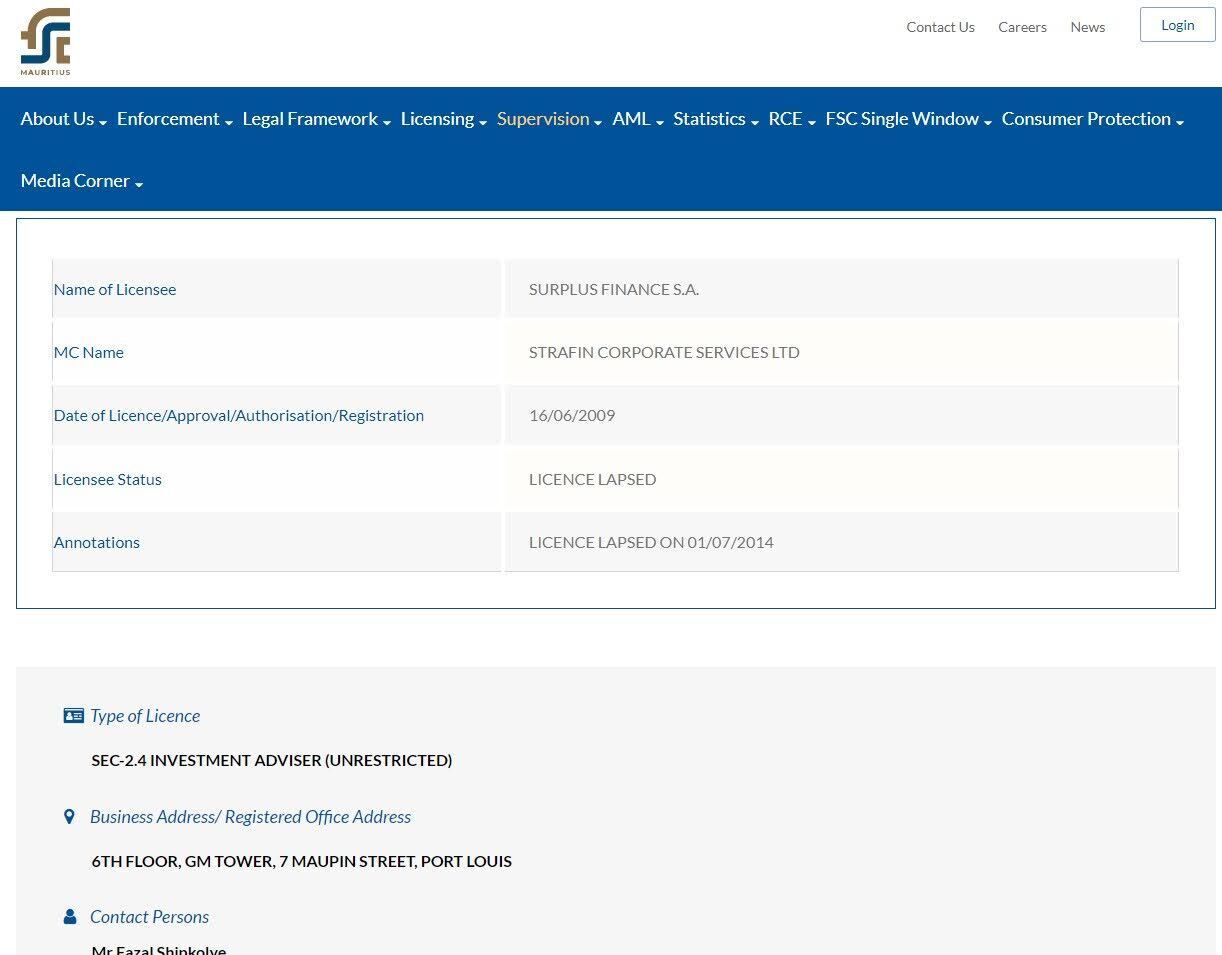Click the Contact Persons user icon

(70, 917)
